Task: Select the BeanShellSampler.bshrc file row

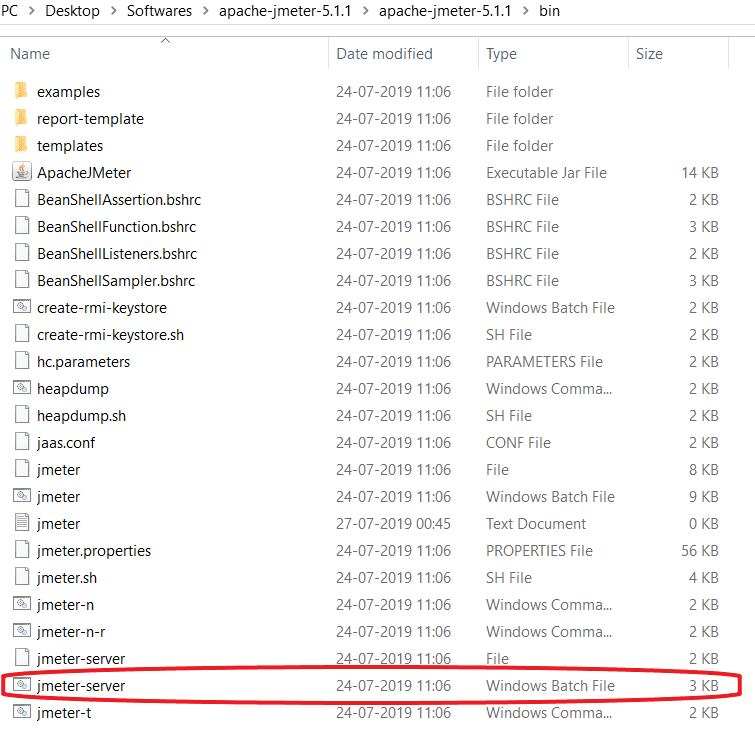Action: (x=116, y=280)
